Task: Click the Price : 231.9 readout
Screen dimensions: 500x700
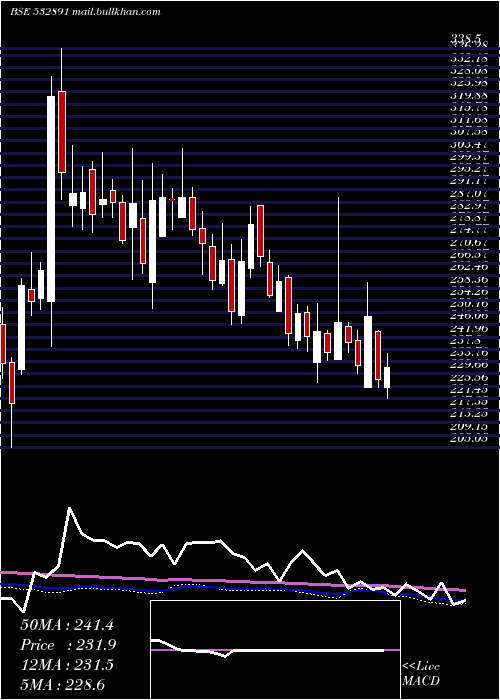Action: [x=68, y=645]
